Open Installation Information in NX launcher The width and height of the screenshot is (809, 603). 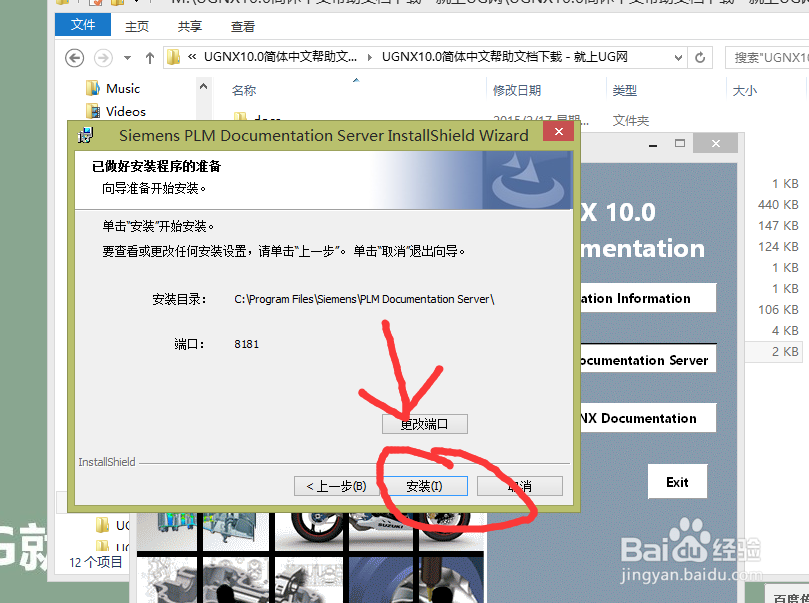(649, 298)
